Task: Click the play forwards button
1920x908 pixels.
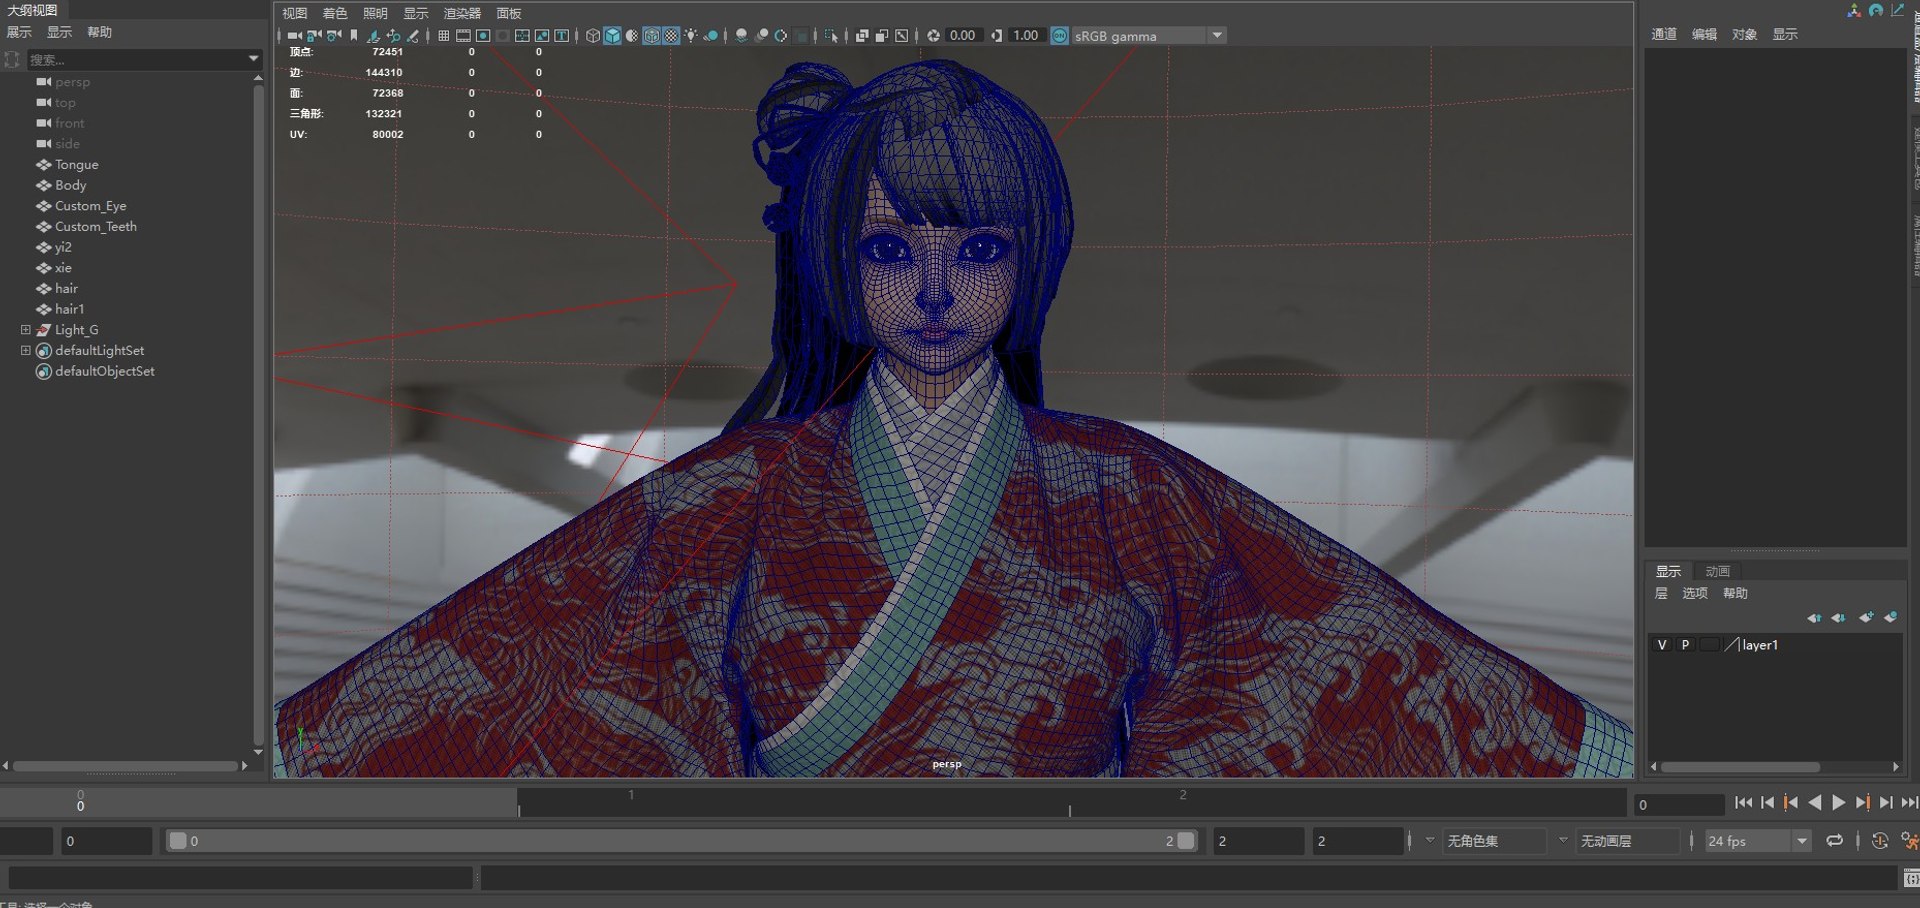Action: click(x=1838, y=802)
